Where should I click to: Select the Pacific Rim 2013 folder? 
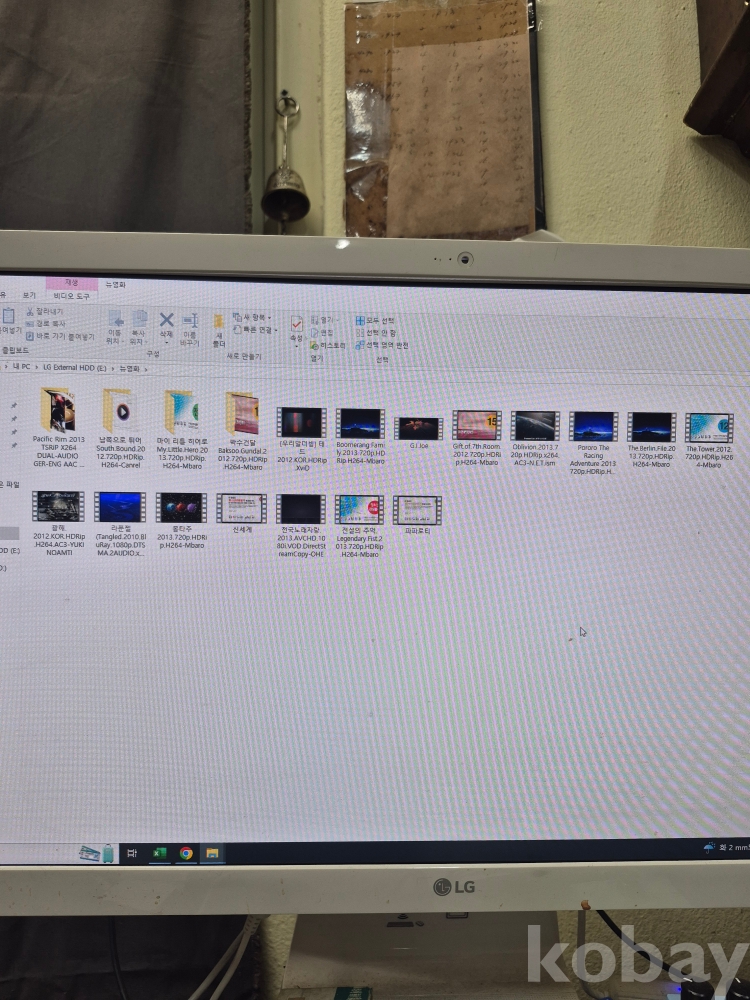pos(58,410)
